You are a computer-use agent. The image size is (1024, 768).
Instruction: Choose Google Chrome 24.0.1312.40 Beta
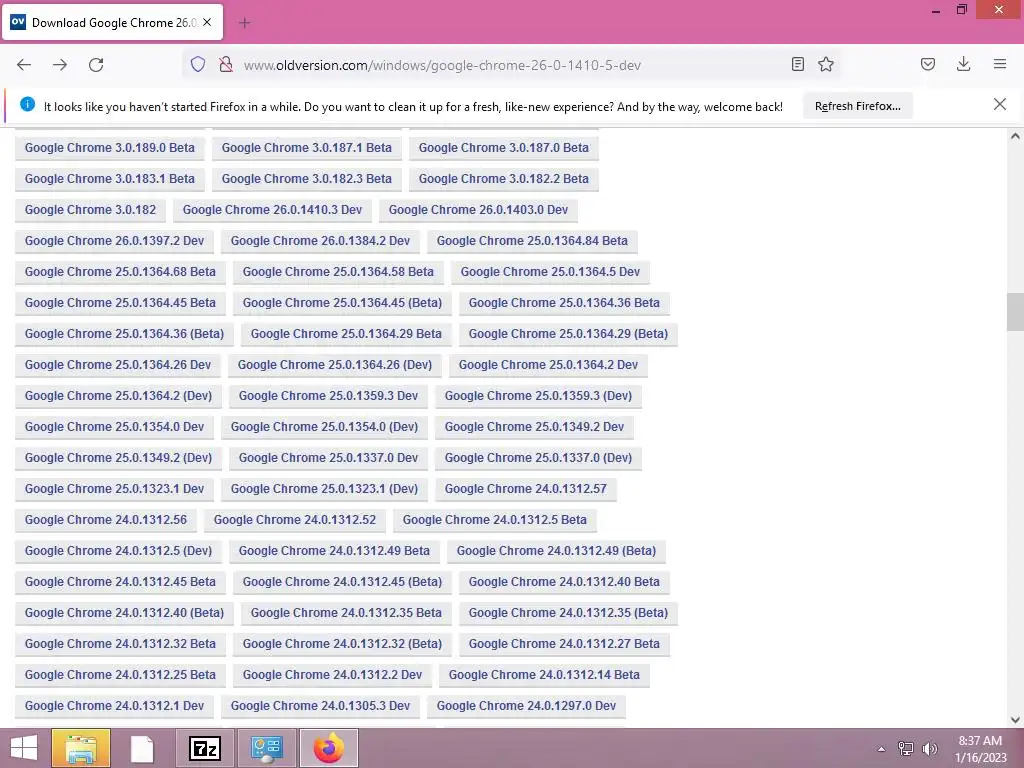click(564, 582)
